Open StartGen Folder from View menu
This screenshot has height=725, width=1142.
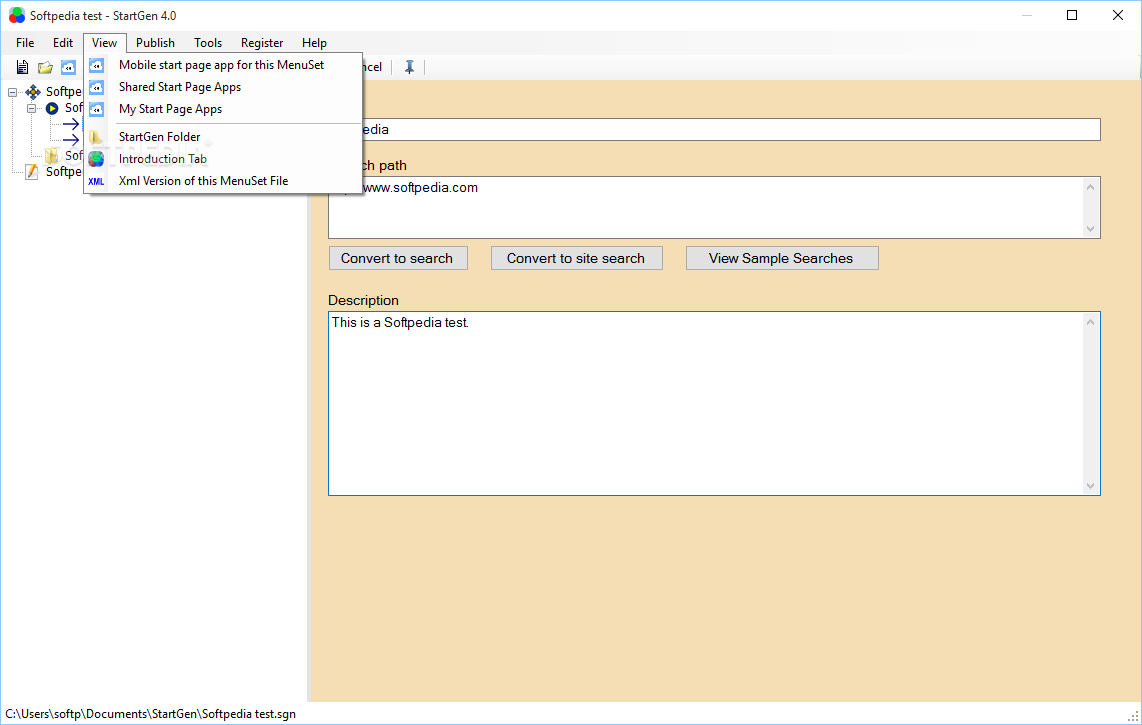point(223,137)
